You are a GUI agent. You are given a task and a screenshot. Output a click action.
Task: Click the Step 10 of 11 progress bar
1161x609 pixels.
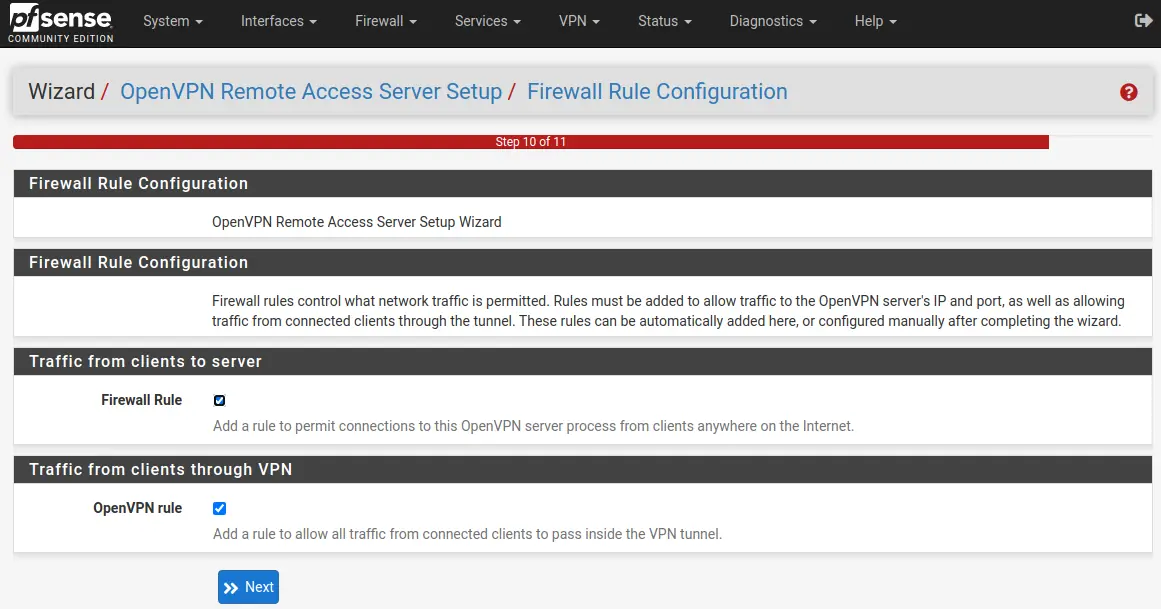[530, 142]
